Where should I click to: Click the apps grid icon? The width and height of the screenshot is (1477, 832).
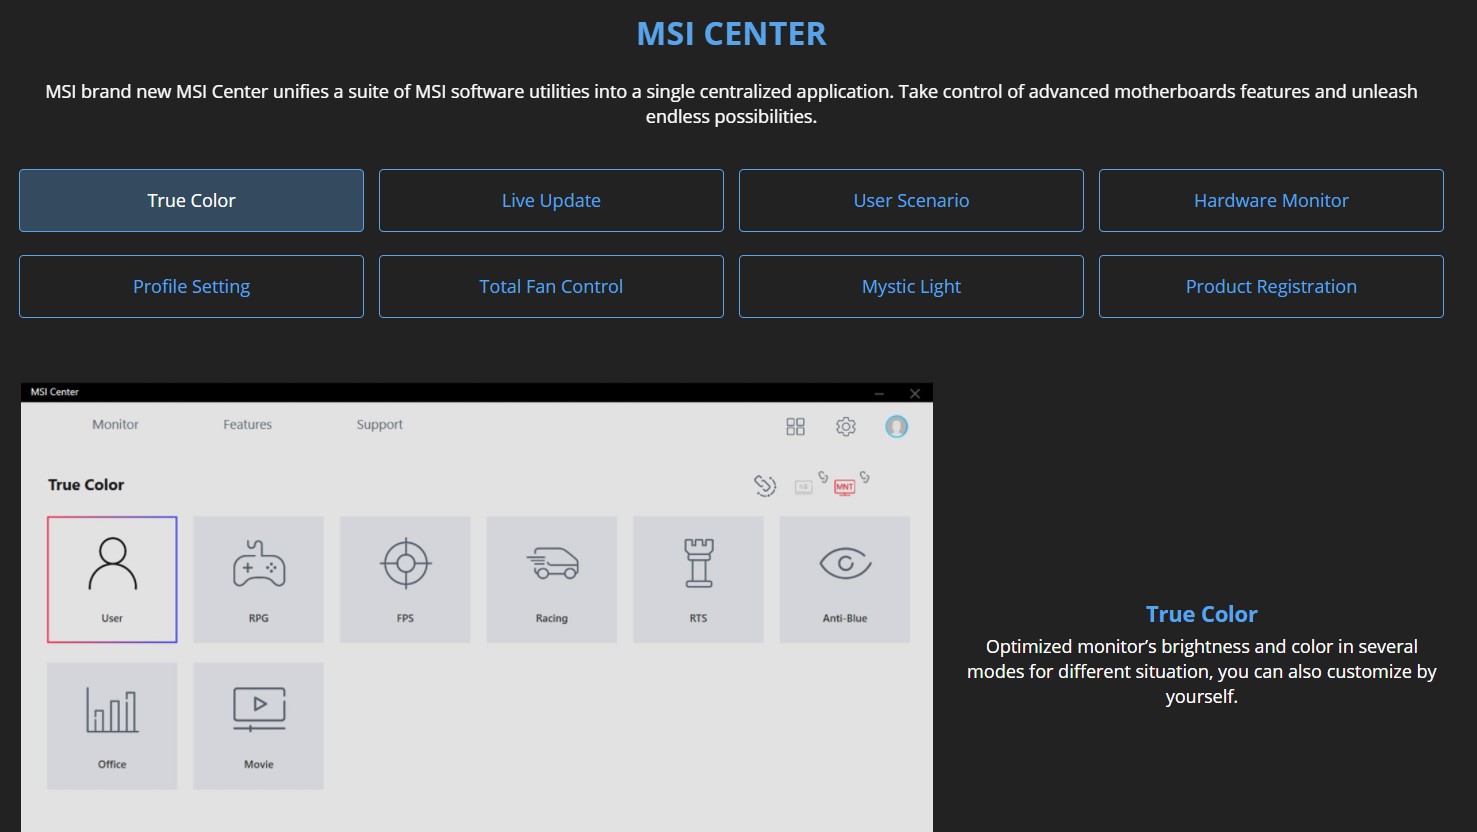click(x=795, y=426)
